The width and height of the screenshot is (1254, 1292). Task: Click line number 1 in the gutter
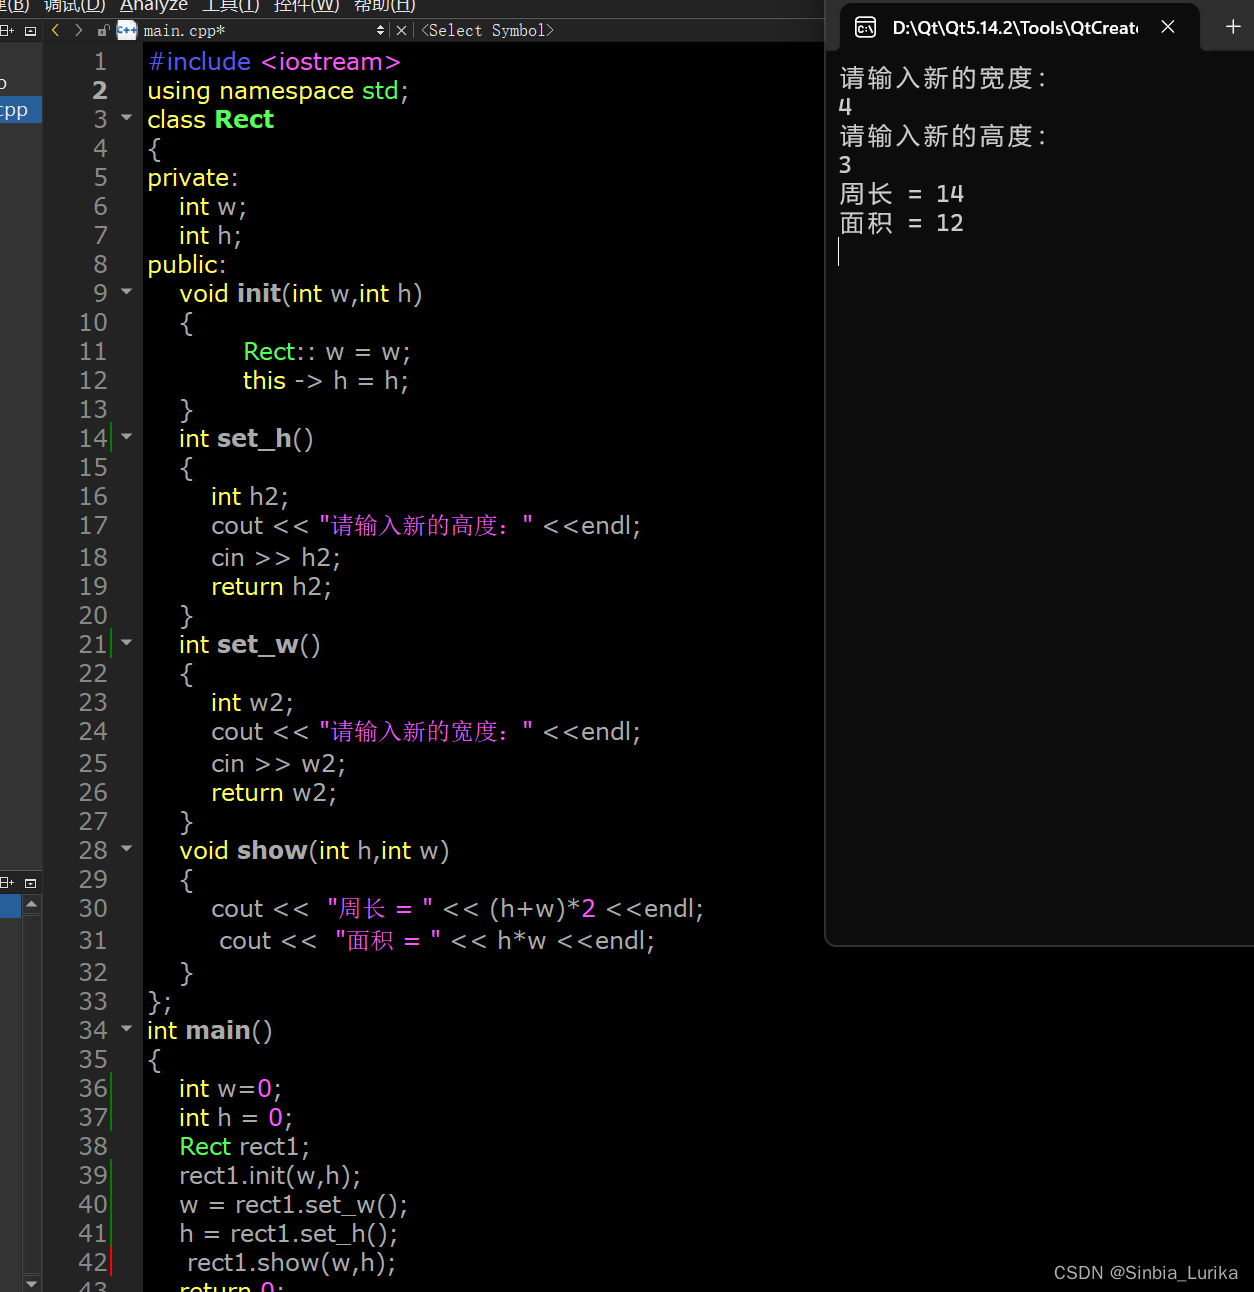click(100, 62)
